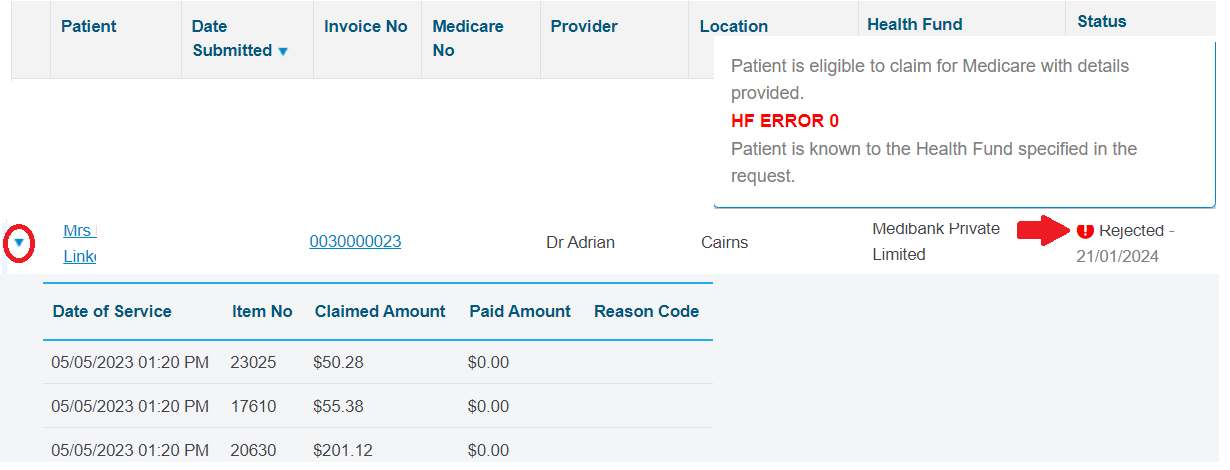The width and height of the screenshot is (1230, 470).
Task: Select the item 17610 service row
Action: coord(378,406)
